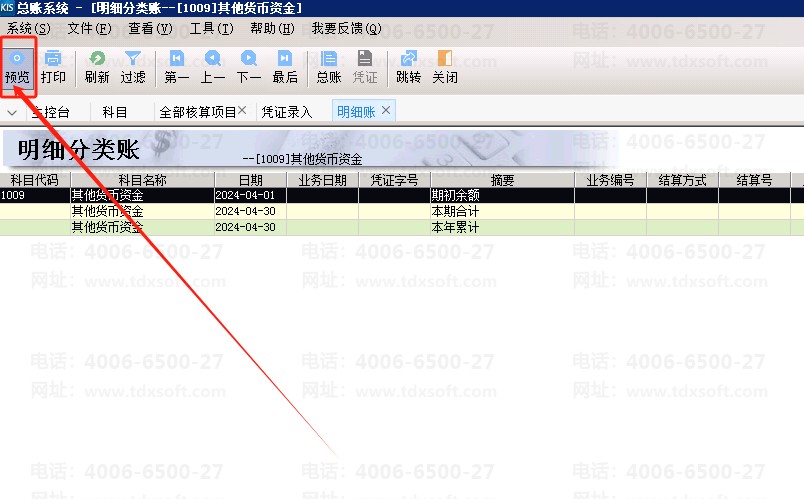Go to next record with 下一

(x=249, y=66)
